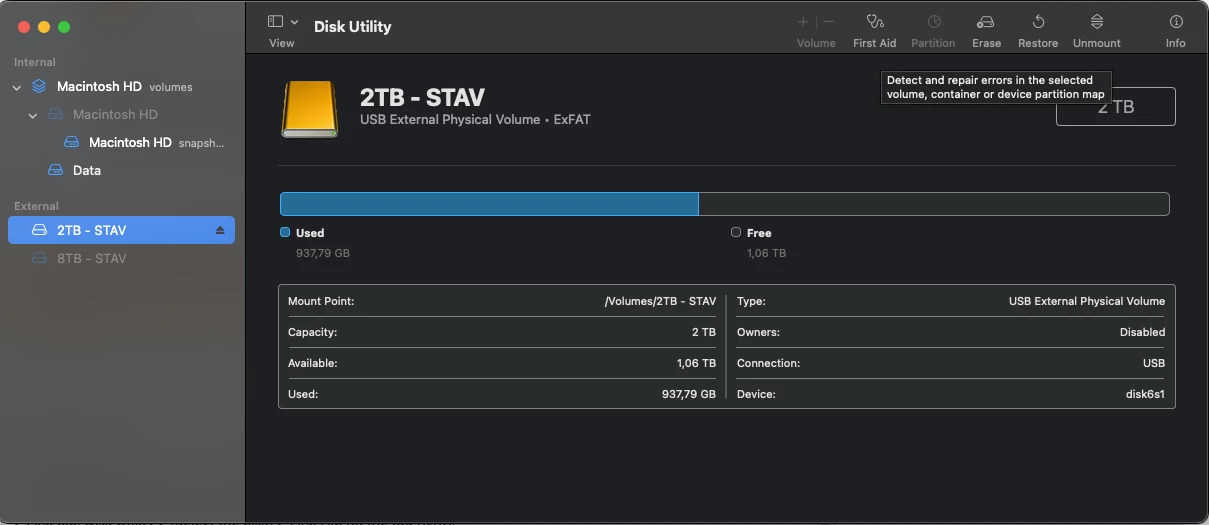
Task: Click the Free space legend swatch
Action: point(736,232)
